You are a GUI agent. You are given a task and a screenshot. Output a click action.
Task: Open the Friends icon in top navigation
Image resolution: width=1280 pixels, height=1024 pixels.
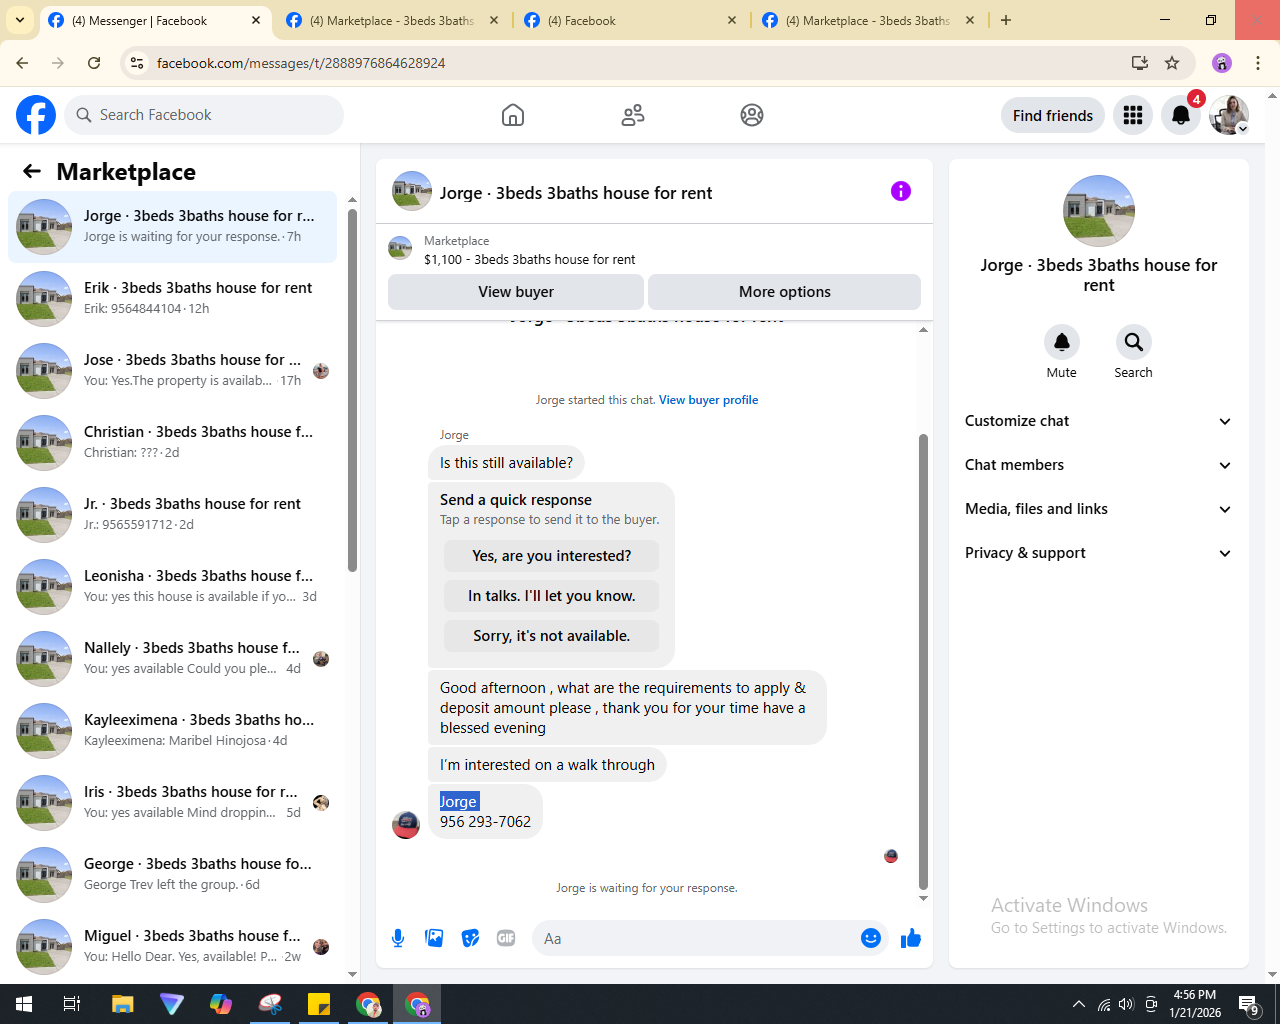tap(633, 115)
